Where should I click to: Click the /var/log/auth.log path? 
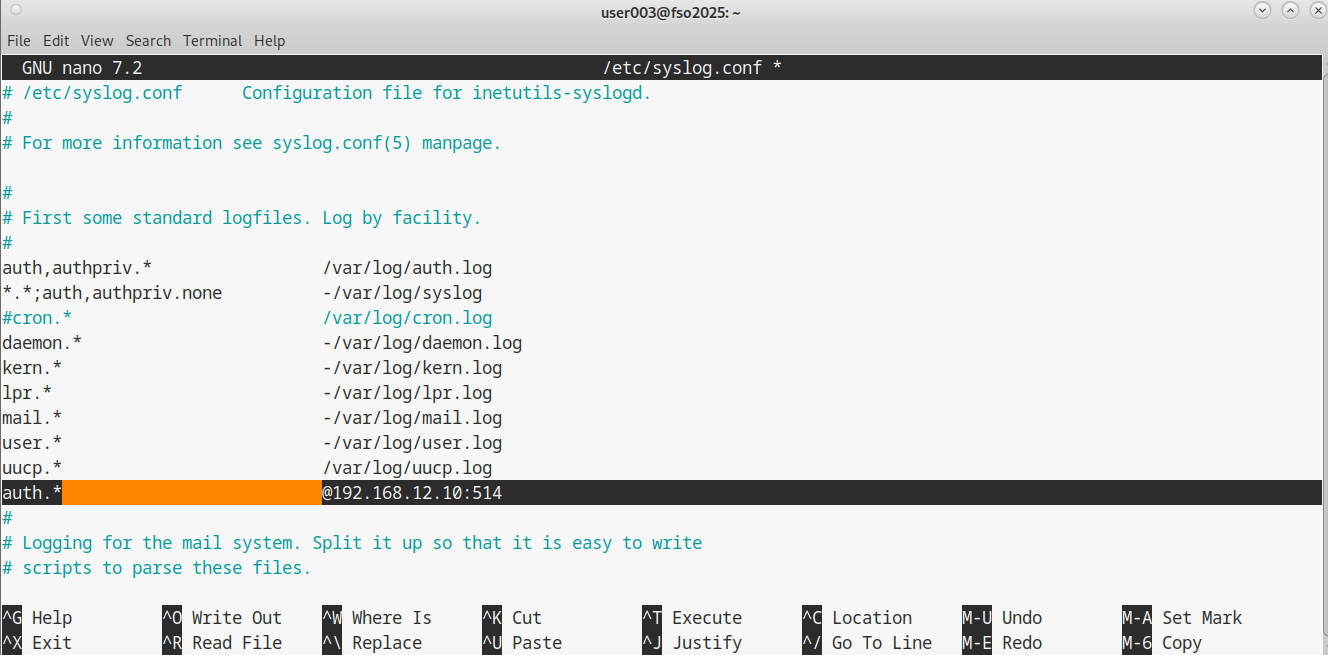pyautogui.click(x=407, y=268)
